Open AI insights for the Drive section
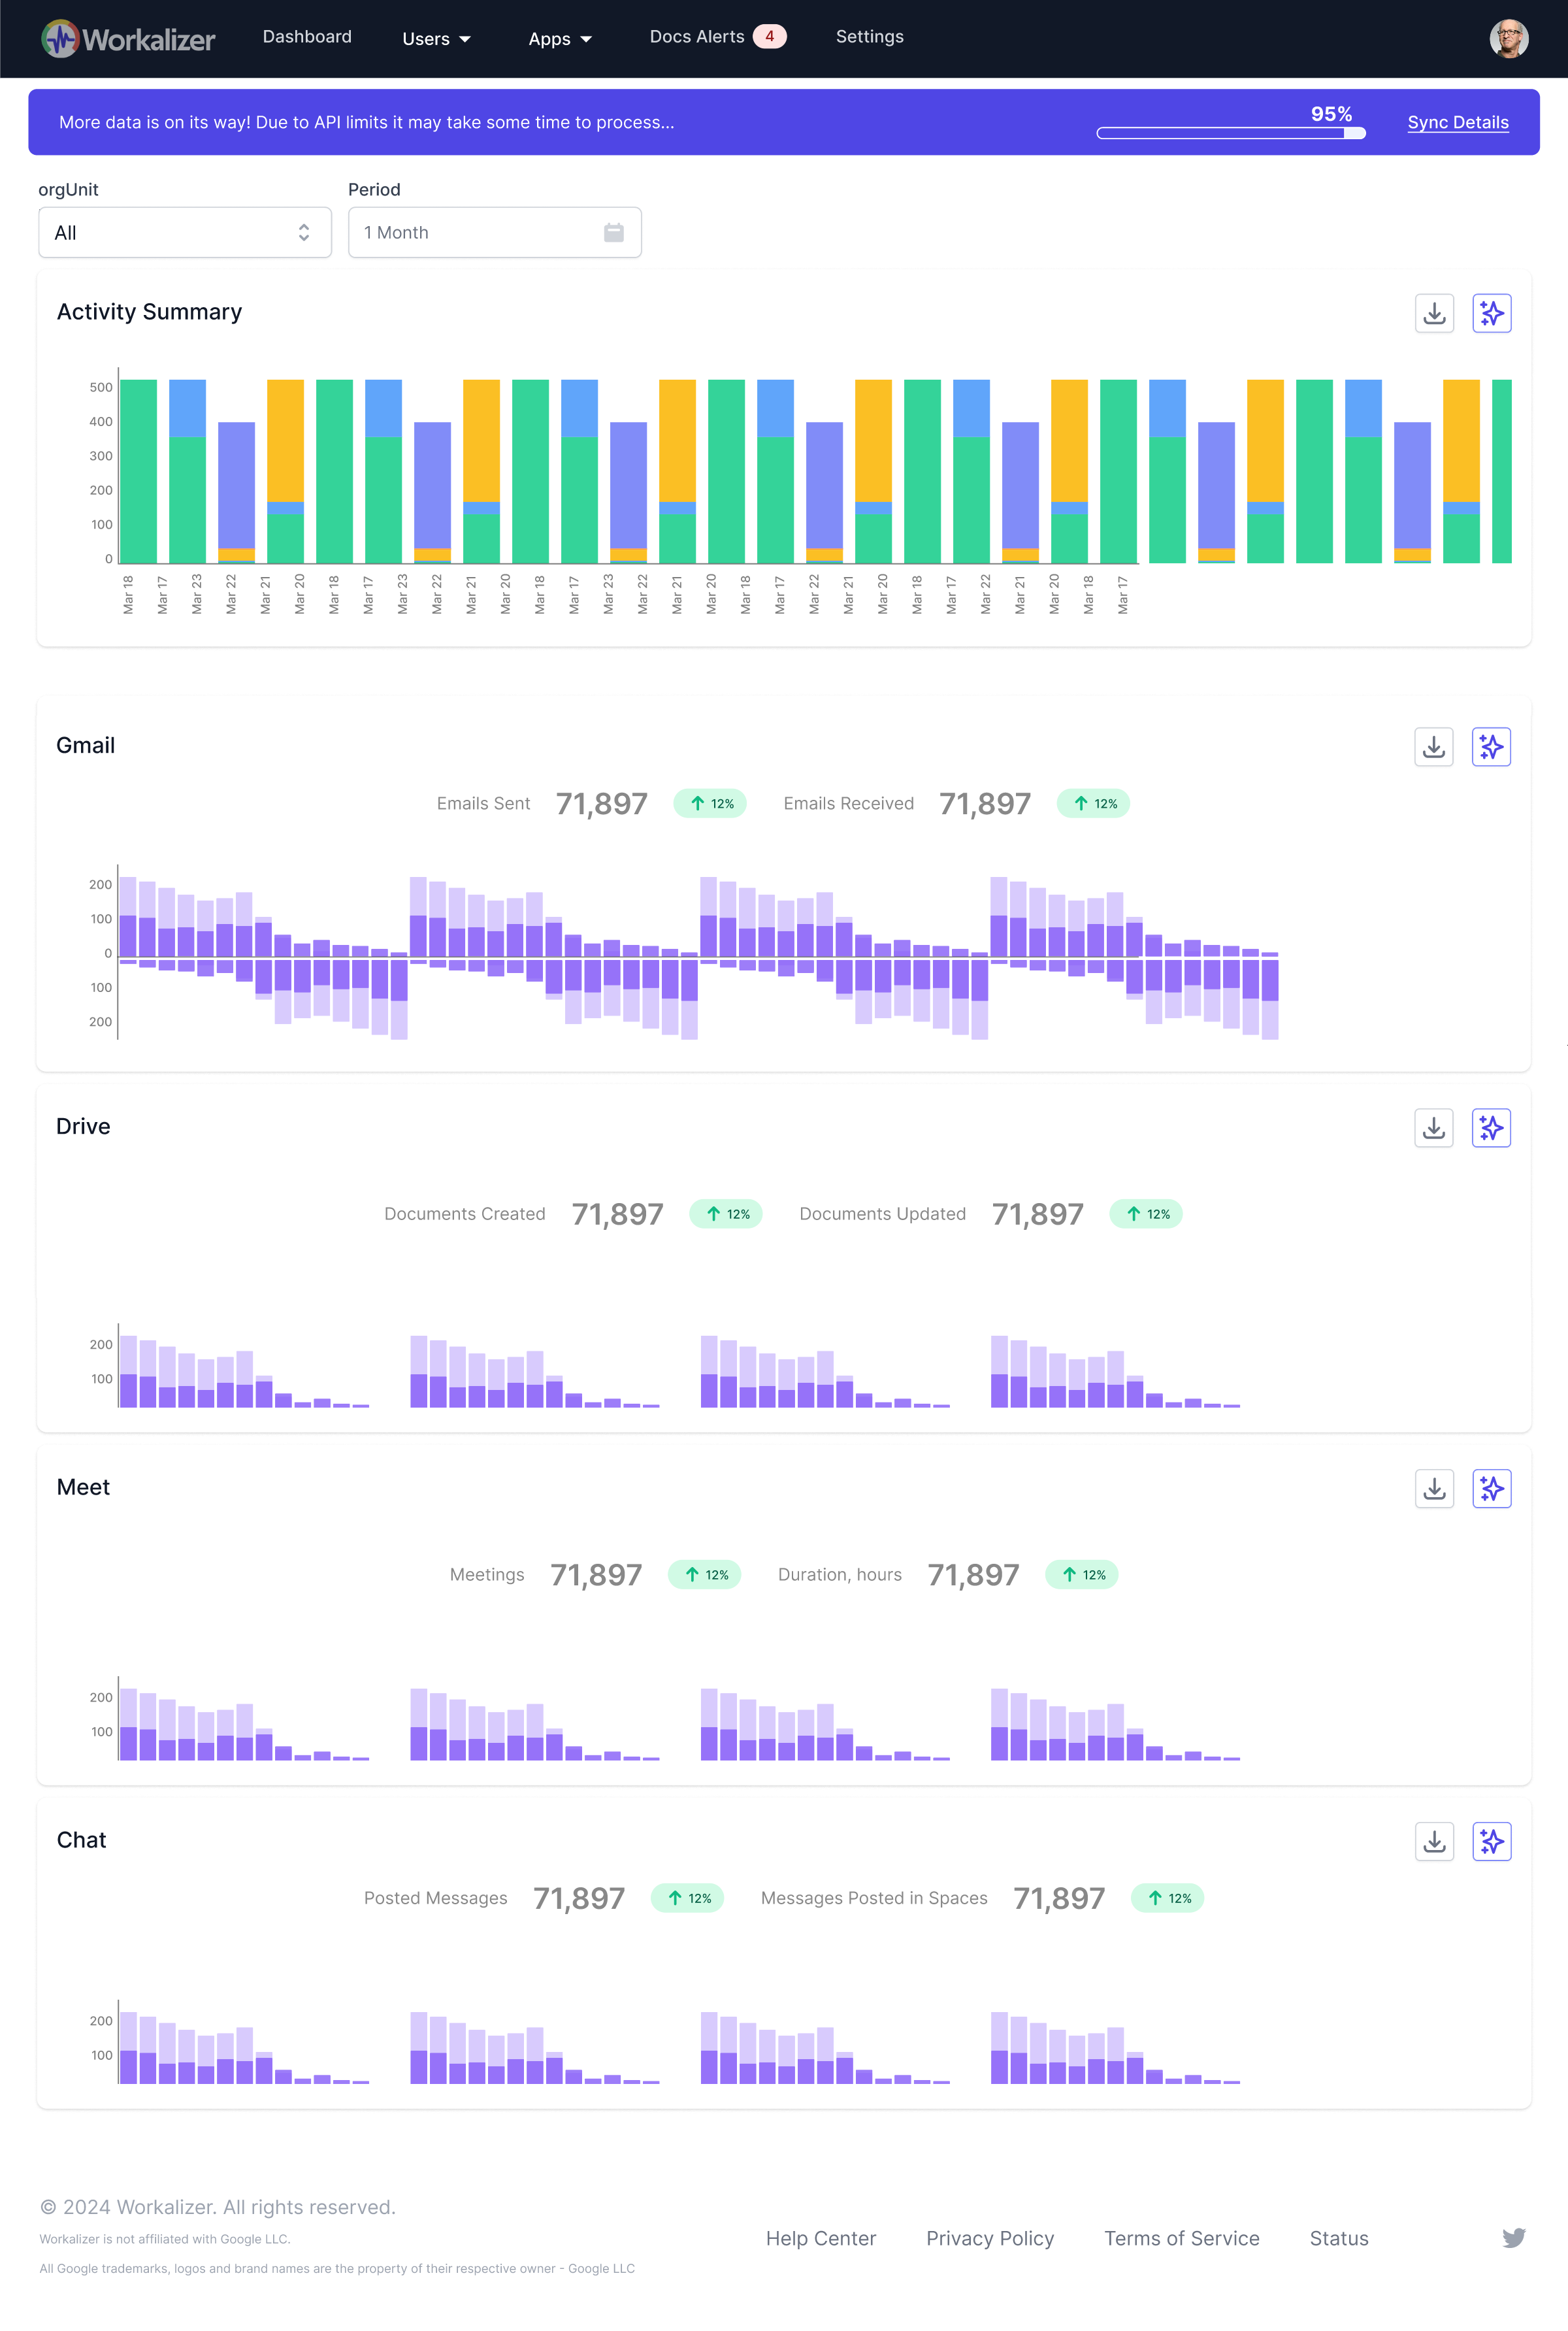The image size is (1568, 2331). (x=1491, y=1128)
